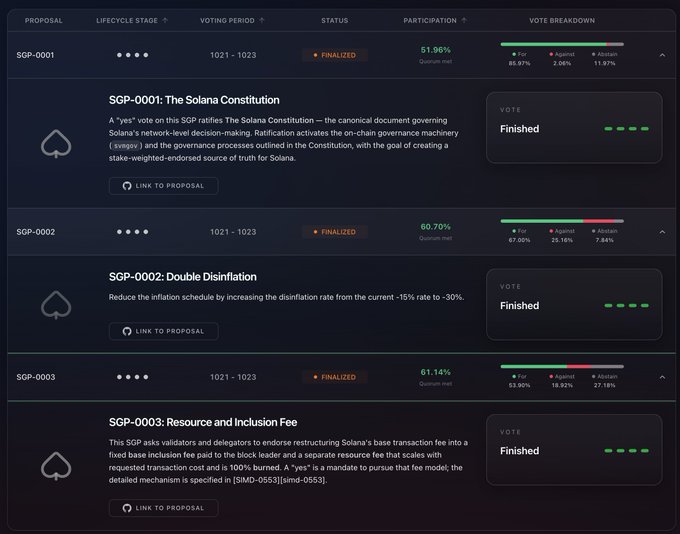This screenshot has width=680, height=534.
Task: Sort by Participation arrow icon
Action: (x=464, y=20)
